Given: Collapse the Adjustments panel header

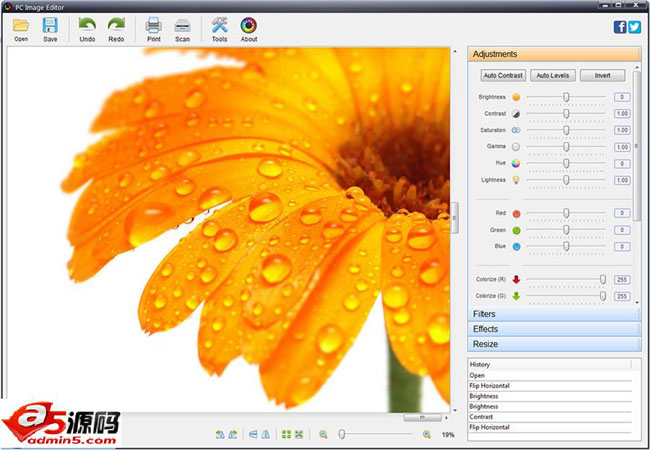Looking at the screenshot, I should (555, 54).
